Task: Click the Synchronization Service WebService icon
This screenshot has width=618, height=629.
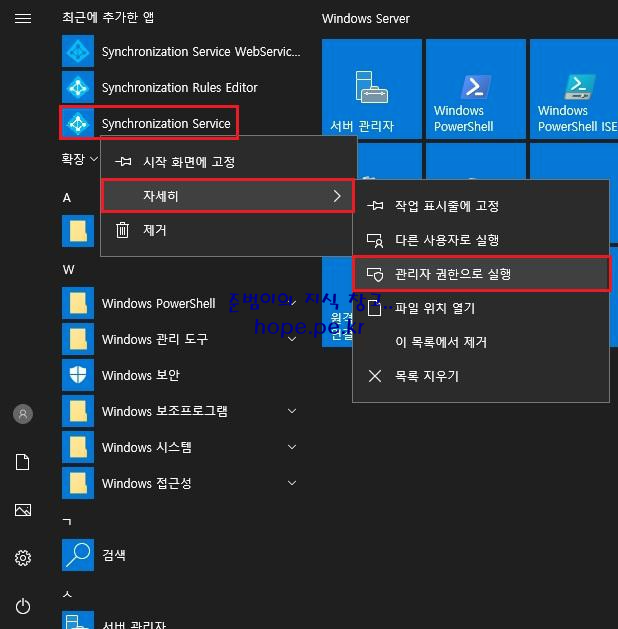Action: [78, 51]
